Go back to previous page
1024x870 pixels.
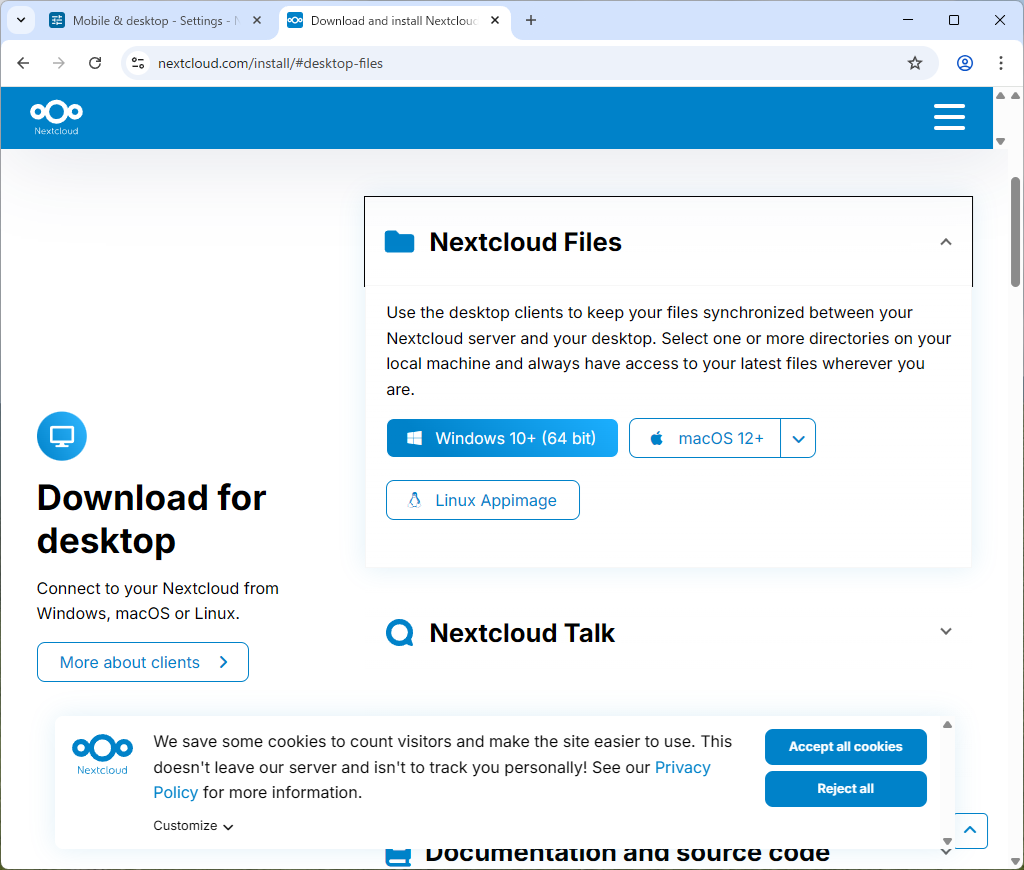click(23, 63)
